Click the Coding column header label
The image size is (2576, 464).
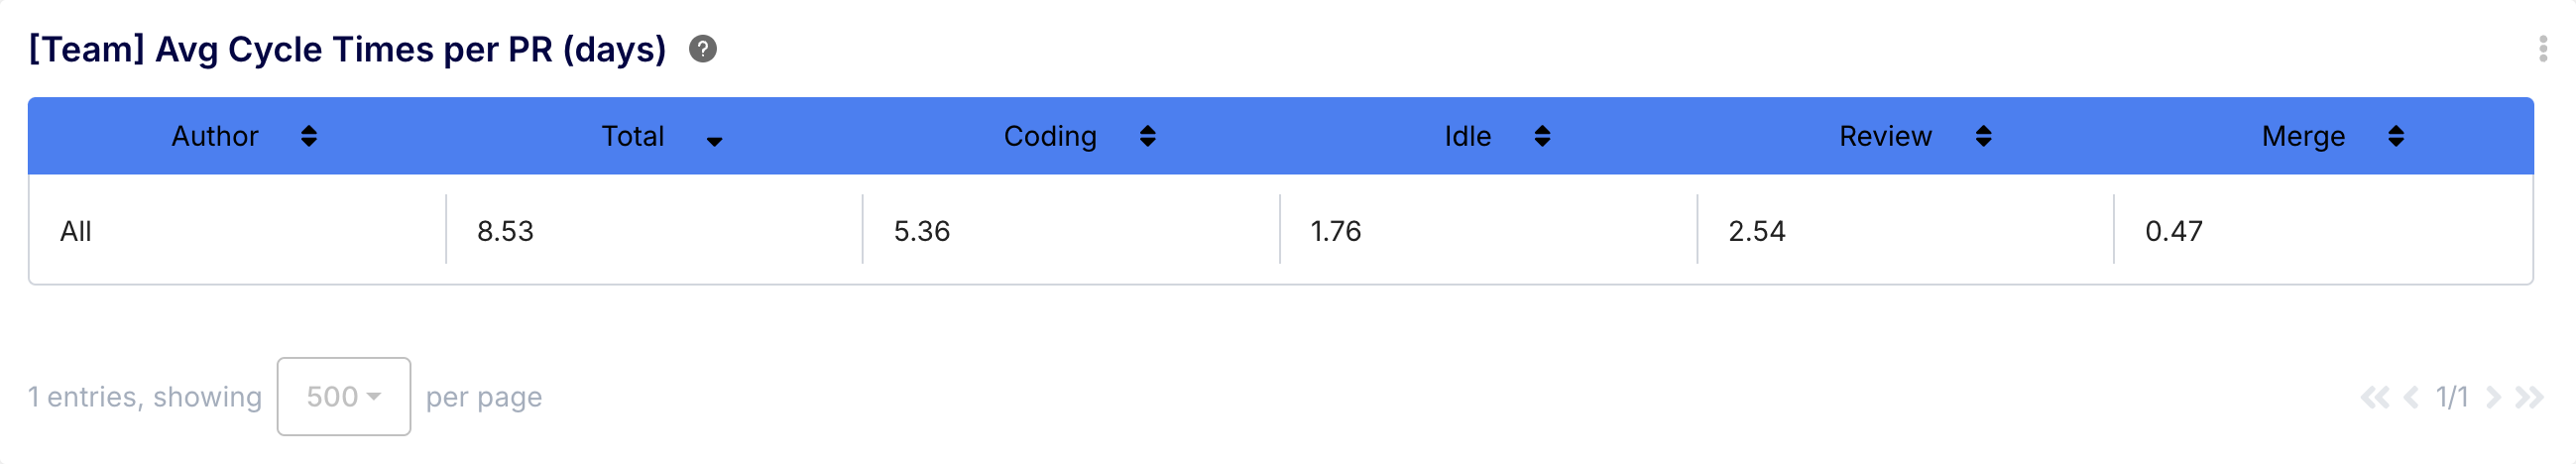1050,136
